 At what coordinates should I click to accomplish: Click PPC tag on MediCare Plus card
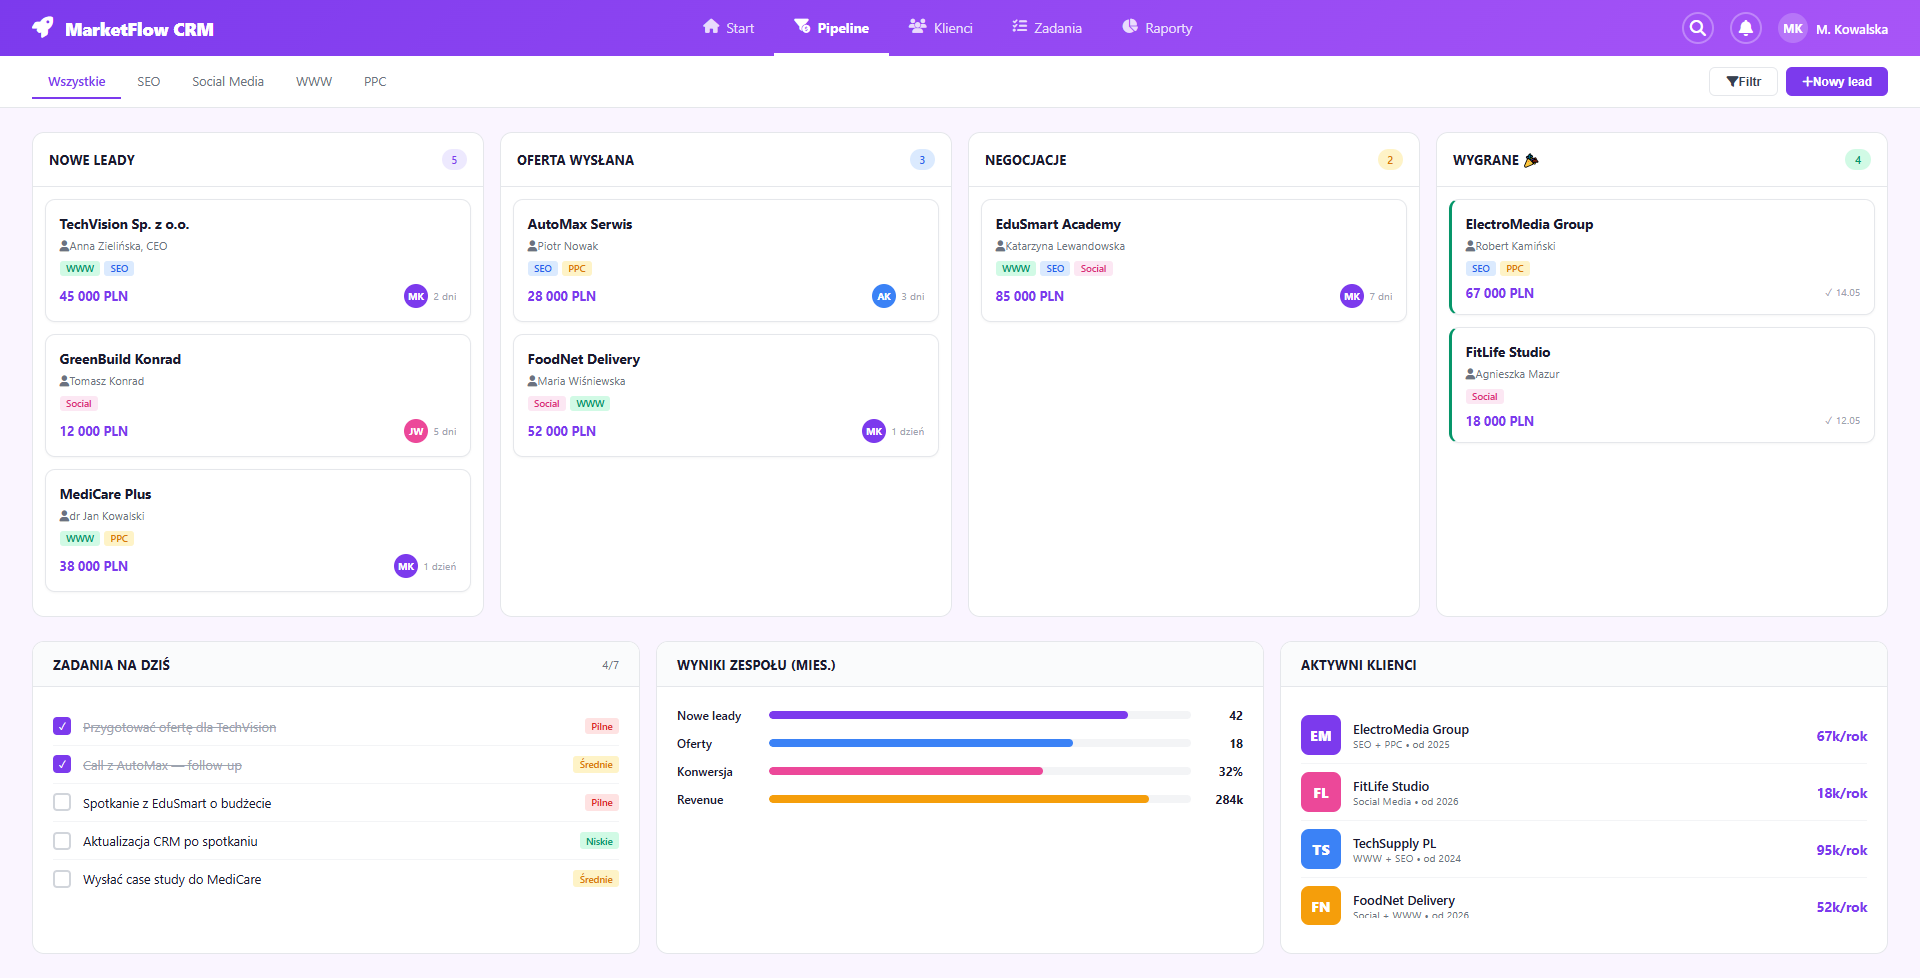tap(119, 539)
